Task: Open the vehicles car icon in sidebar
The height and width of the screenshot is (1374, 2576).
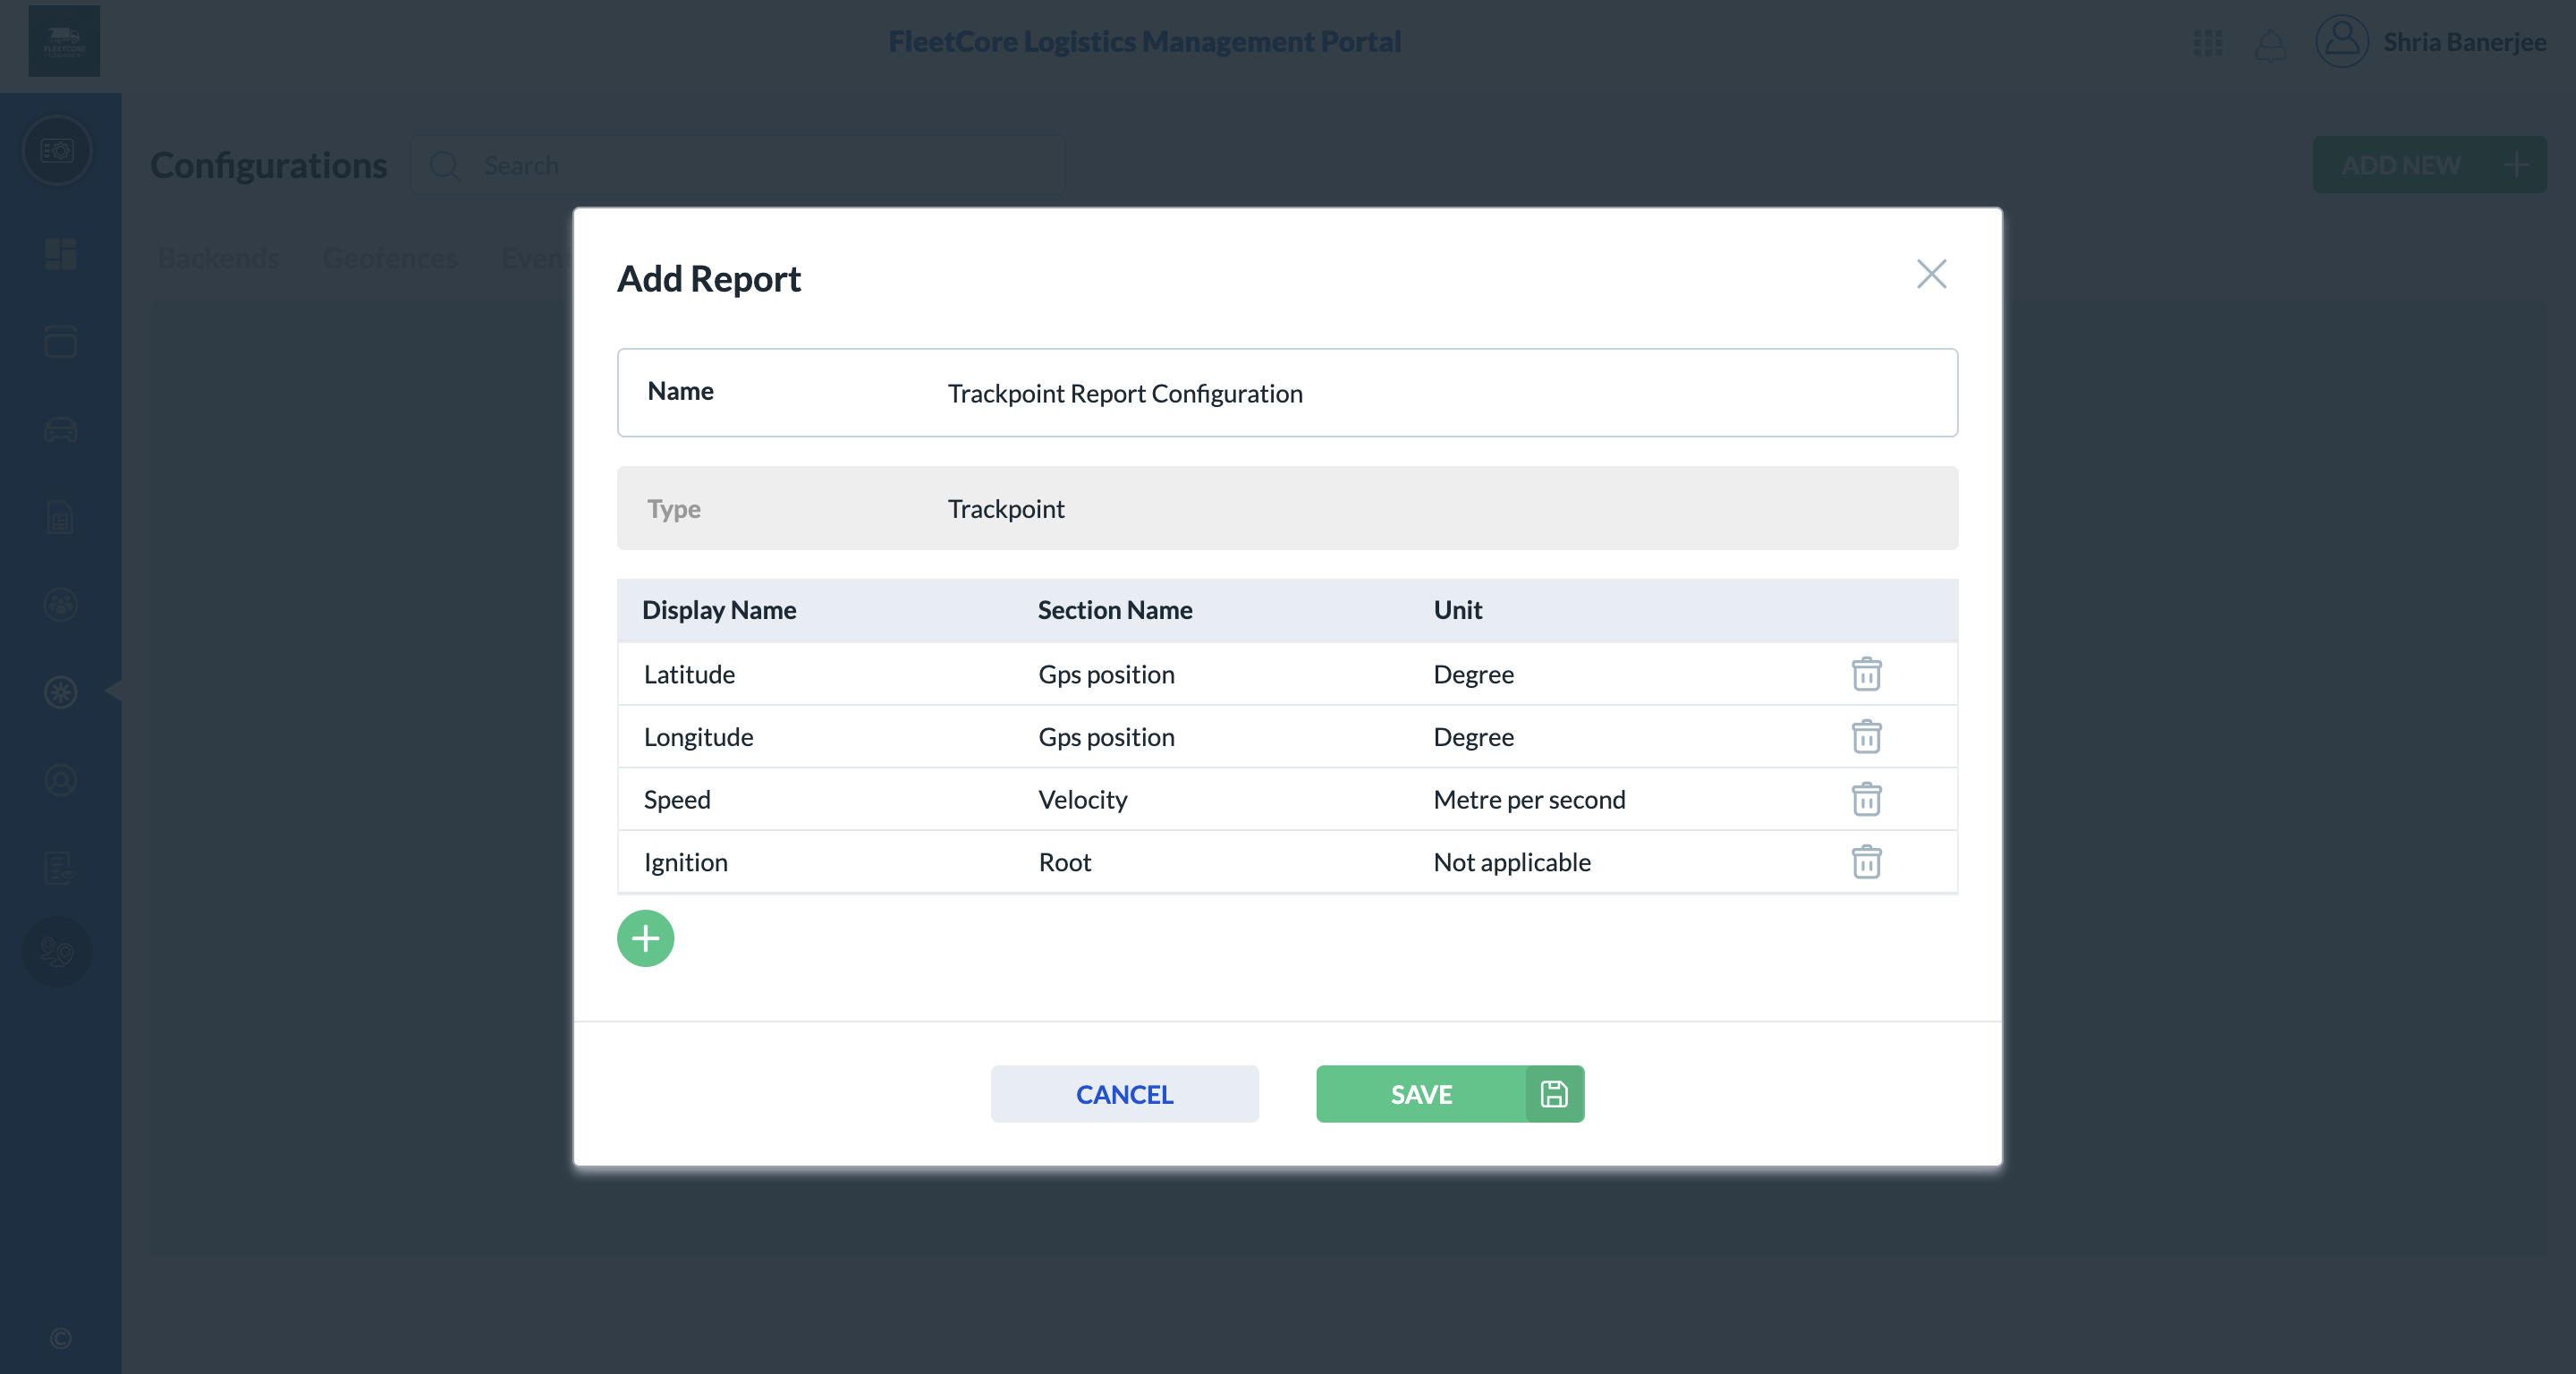Action: pyautogui.click(x=60, y=430)
